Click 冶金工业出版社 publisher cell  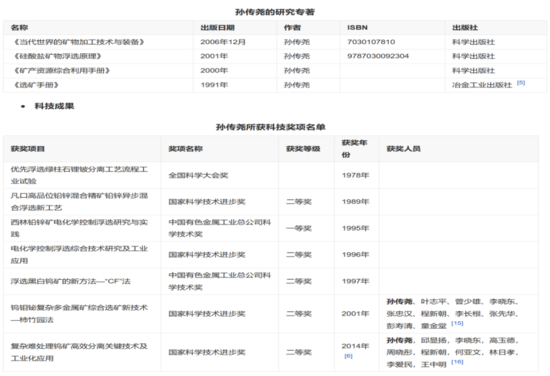point(482,85)
